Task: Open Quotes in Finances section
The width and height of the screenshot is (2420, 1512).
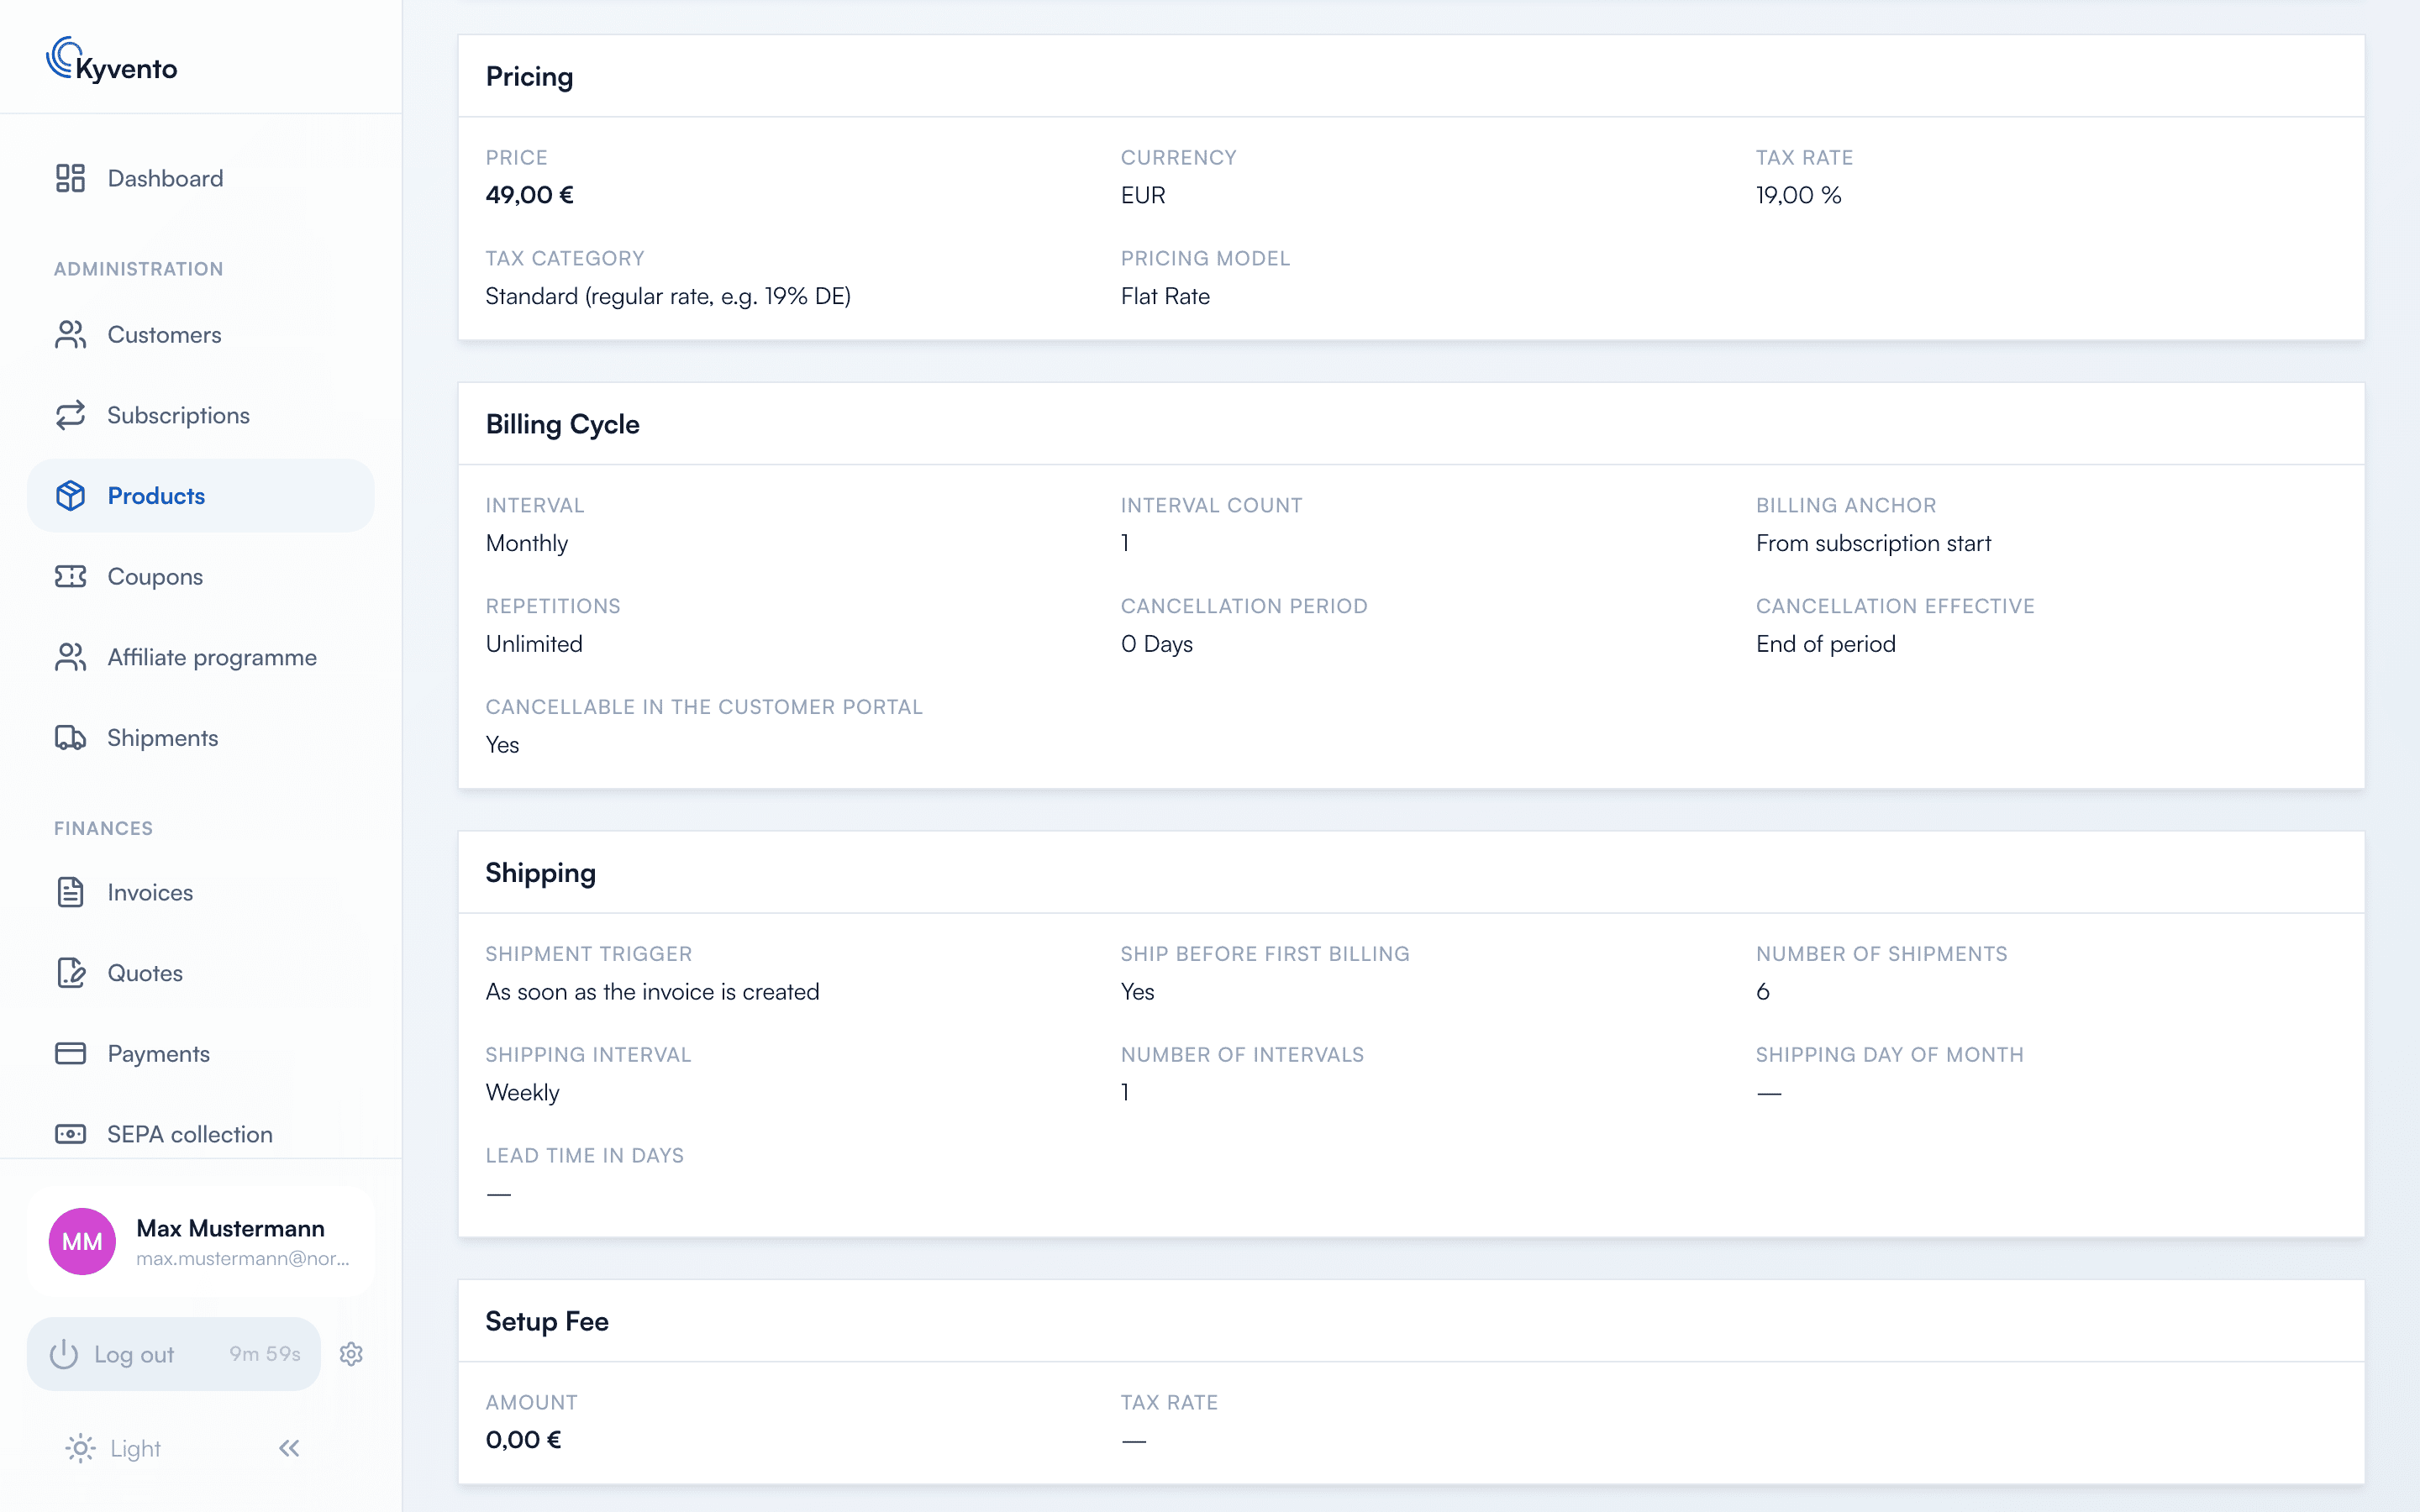Action: (x=201, y=973)
